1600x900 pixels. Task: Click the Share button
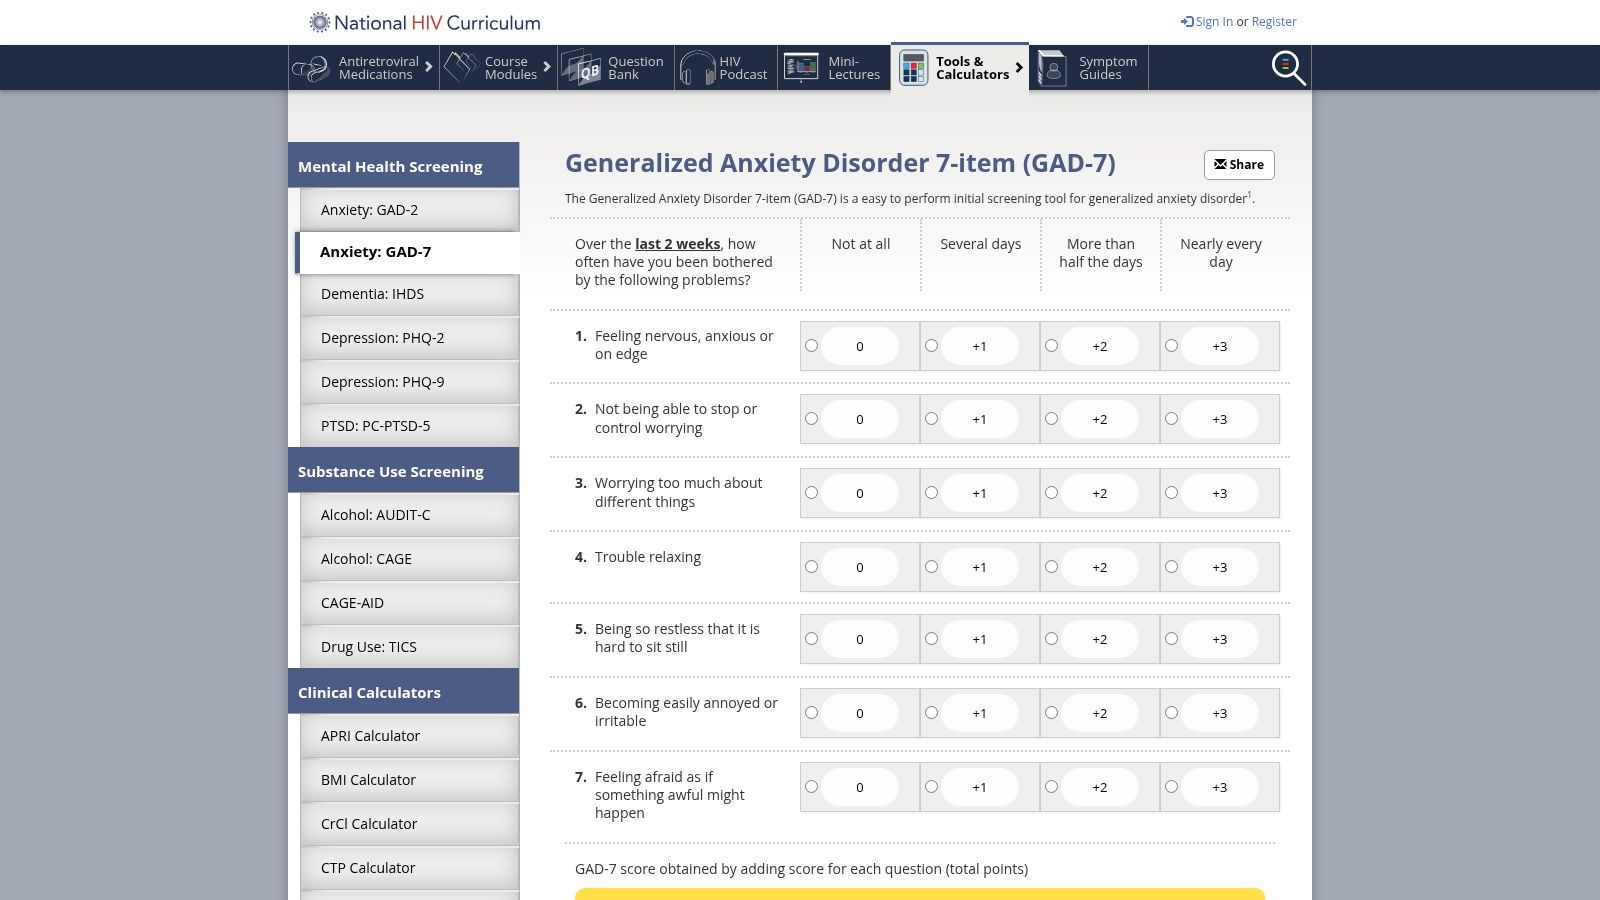(1240, 164)
